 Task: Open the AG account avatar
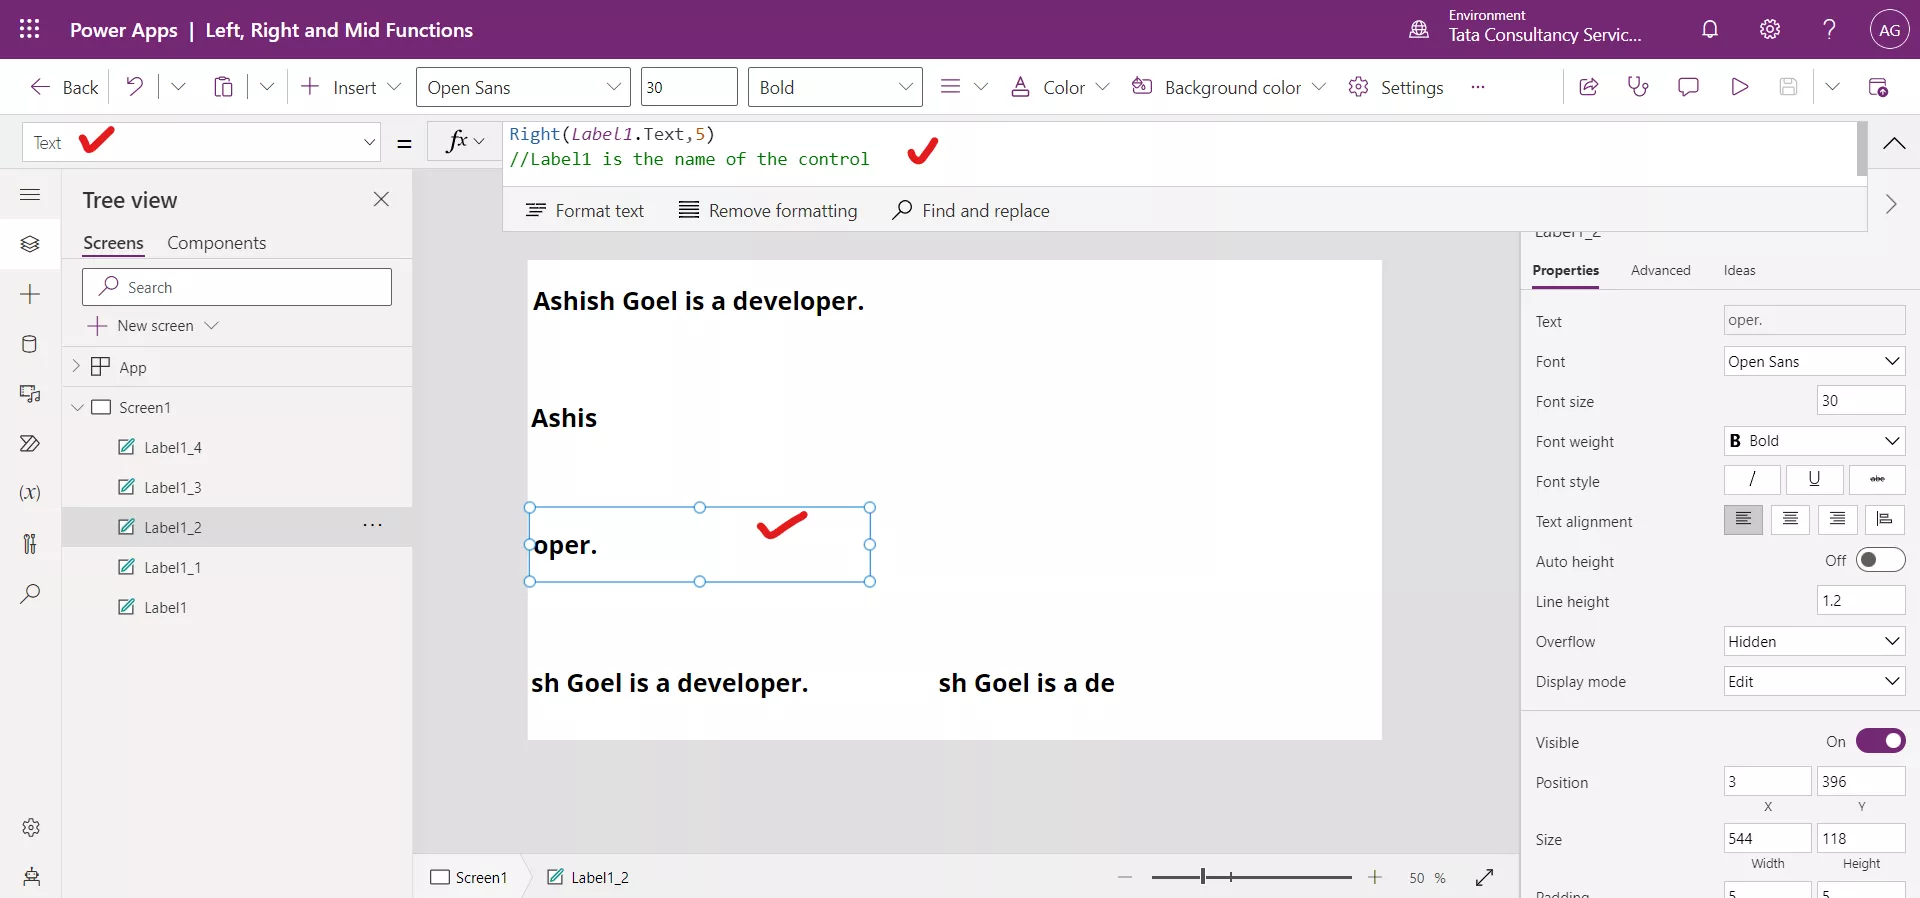pos(1889,30)
